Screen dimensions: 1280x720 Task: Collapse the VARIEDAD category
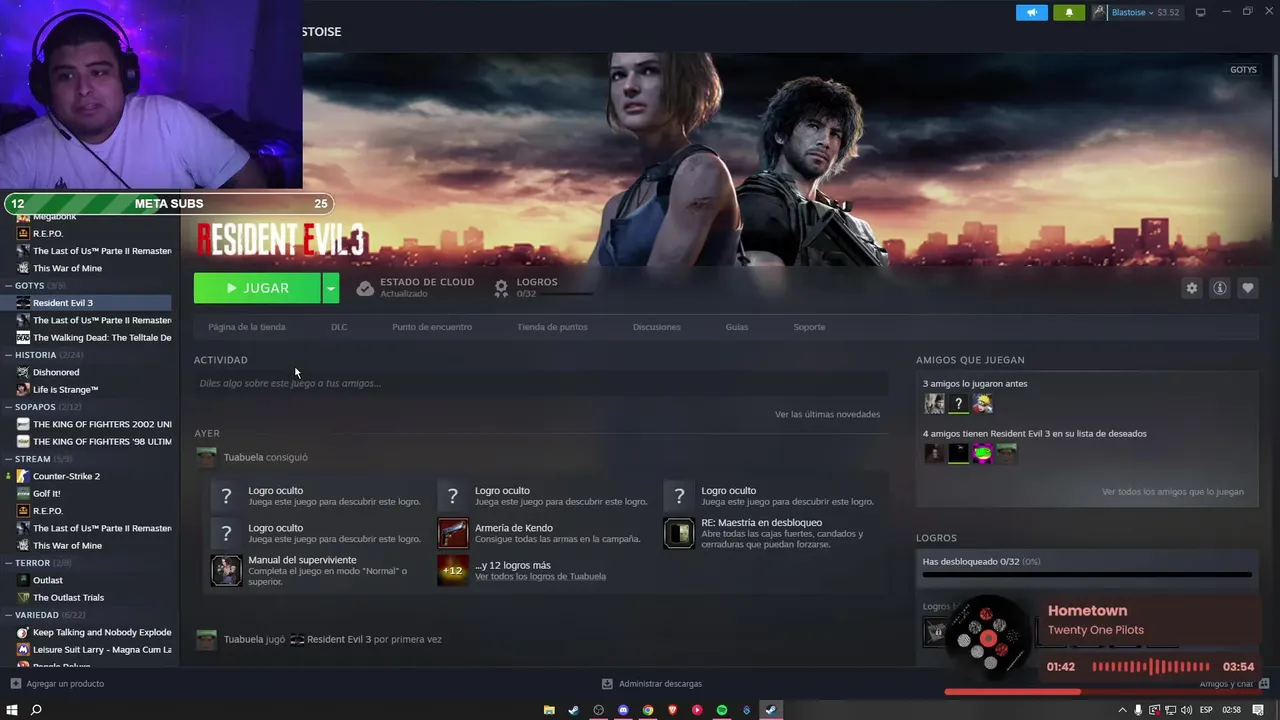point(9,615)
